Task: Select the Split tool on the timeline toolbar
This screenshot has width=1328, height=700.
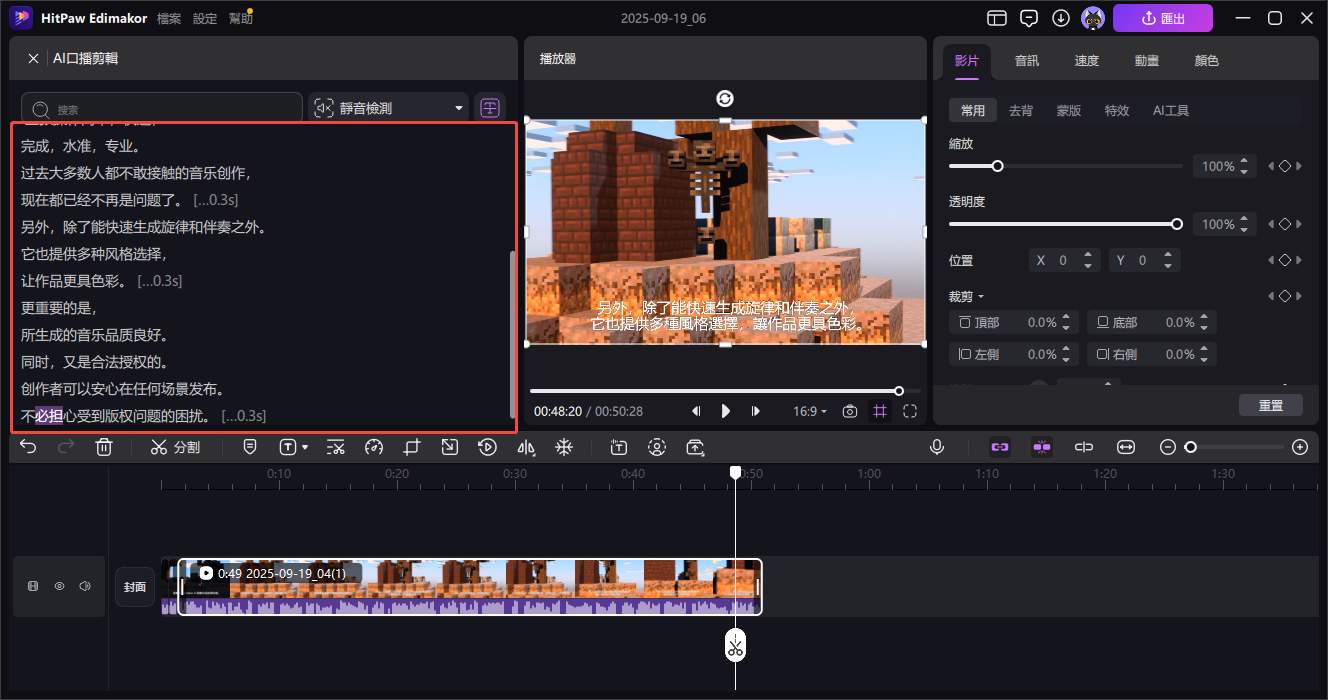Action: point(176,447)
